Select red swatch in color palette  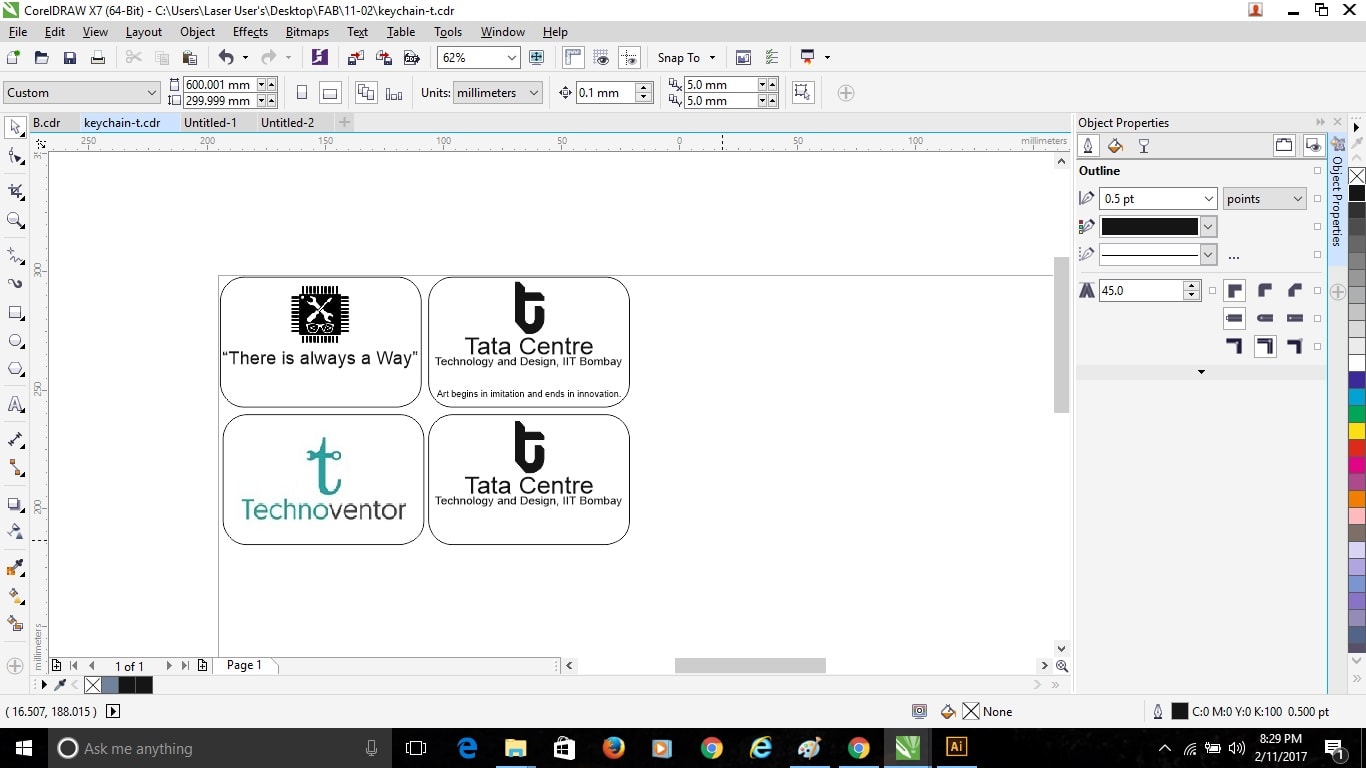(x=1357, y=448)
